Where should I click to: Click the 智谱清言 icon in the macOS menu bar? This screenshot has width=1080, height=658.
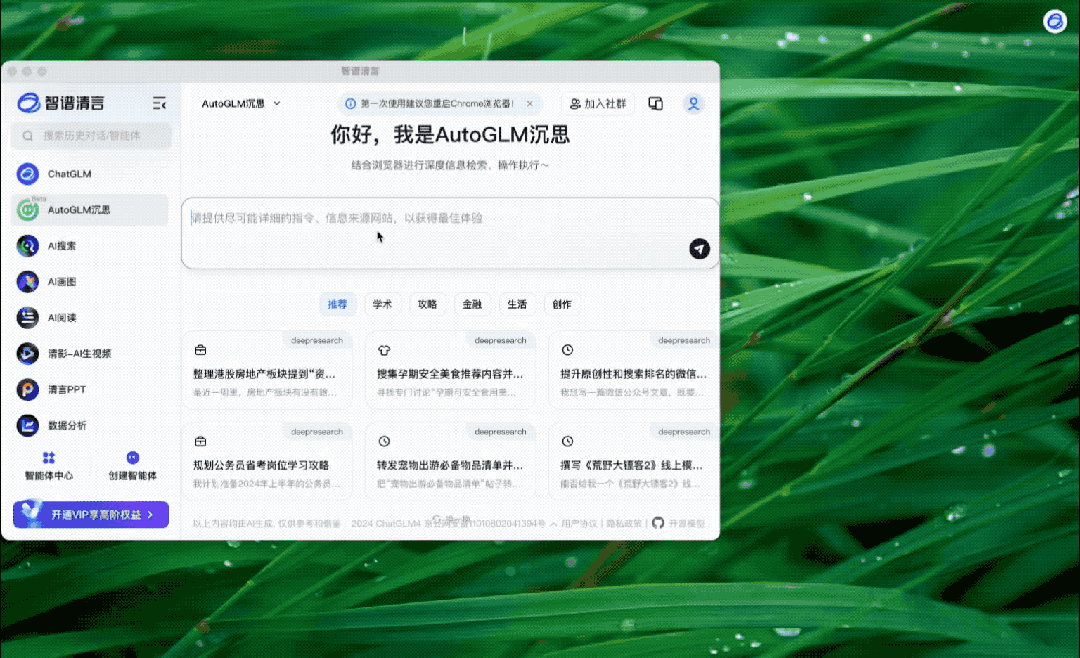(x=1054, y=21)
